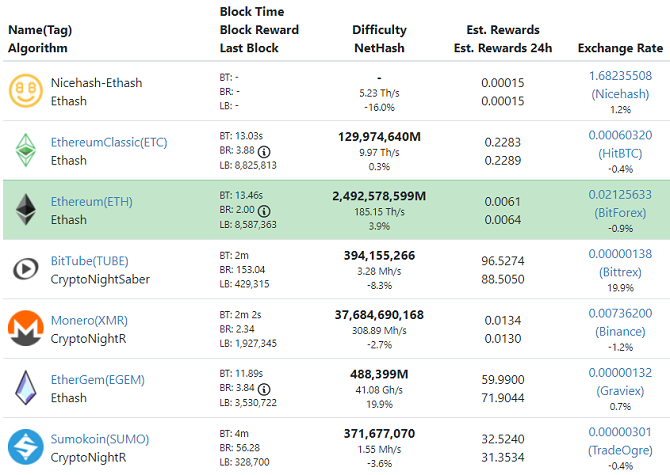Select the LB: 8,587,363 last block value
This screenshot has width=670, height=475.
pos(248,225)
